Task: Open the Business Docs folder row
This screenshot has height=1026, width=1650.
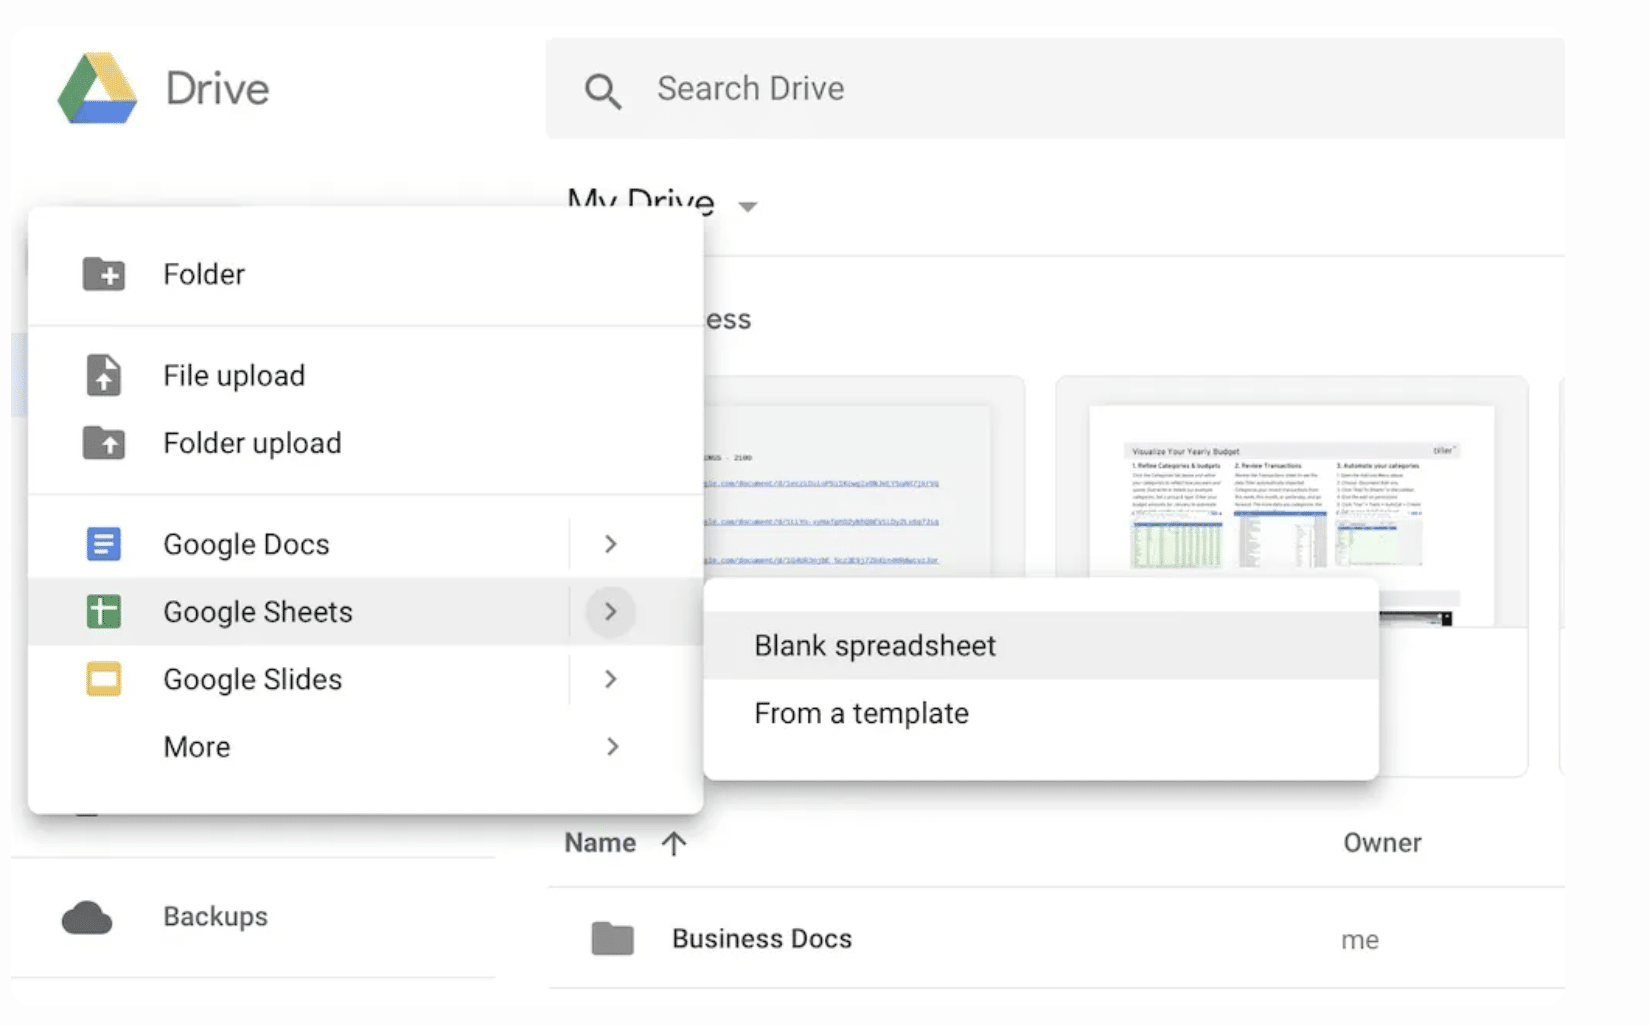Action: pos(1057,938)
